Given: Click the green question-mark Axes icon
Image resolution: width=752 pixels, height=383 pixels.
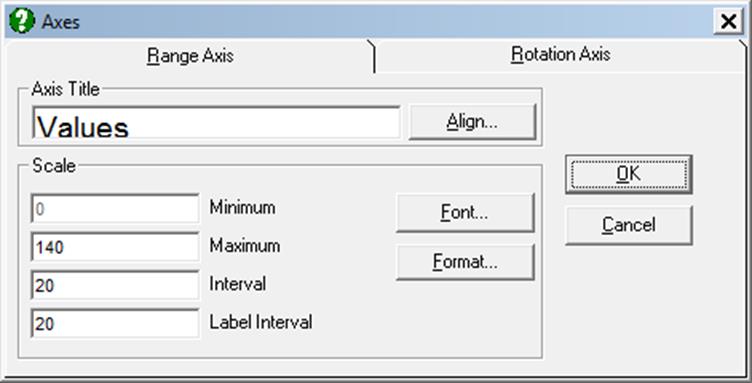Looking at the screenshot, I should point(22,21).
